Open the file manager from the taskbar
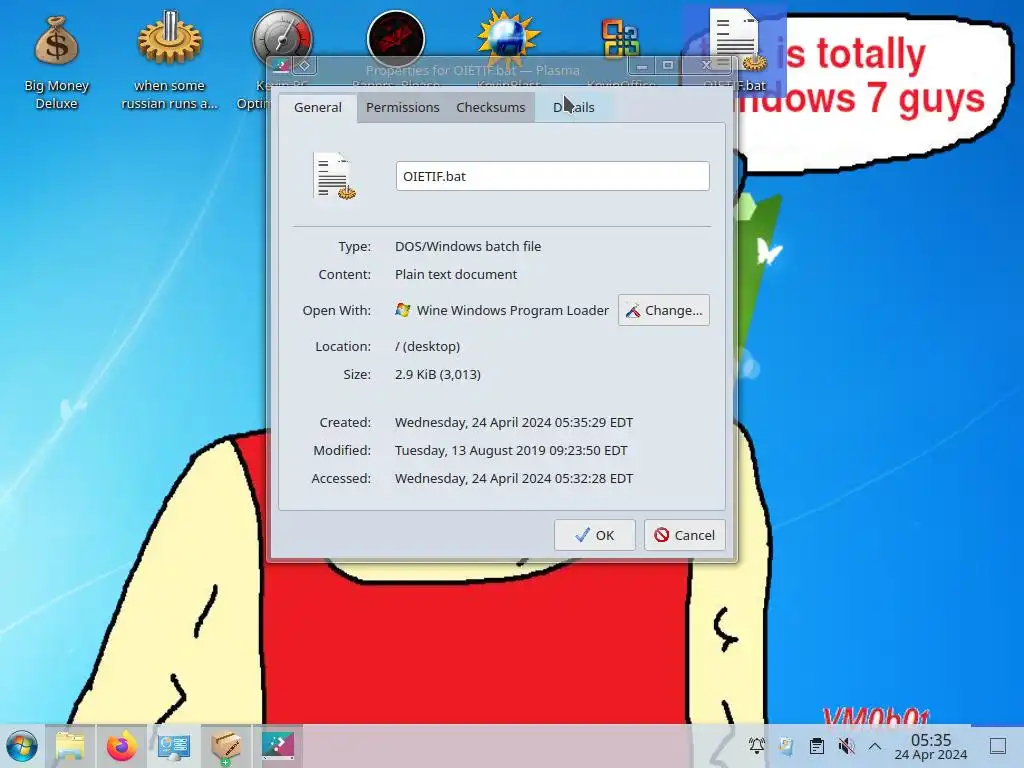 (70, 746)
